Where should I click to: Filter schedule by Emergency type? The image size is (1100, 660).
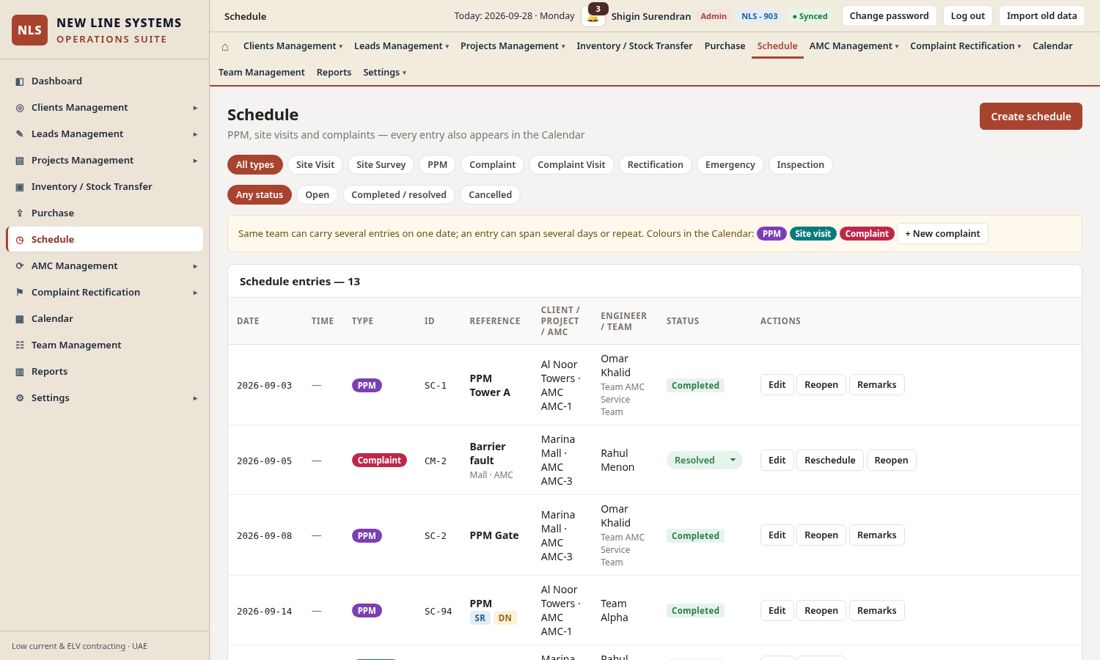coord(730,165)
